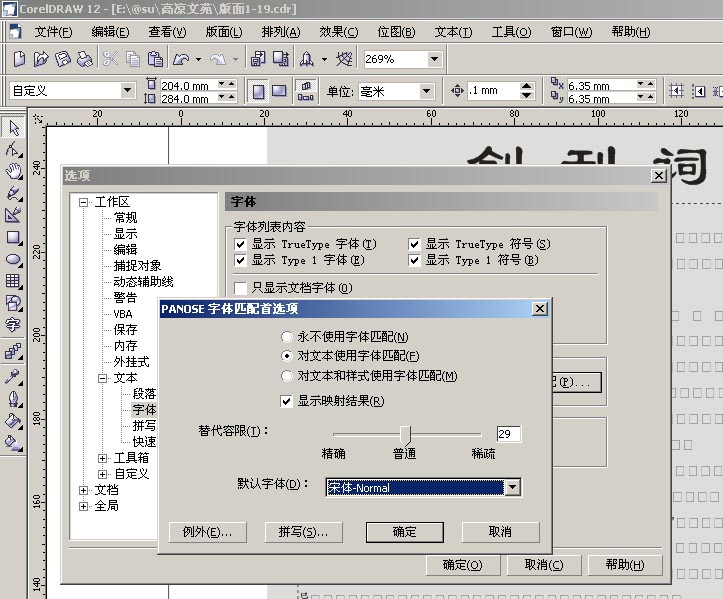723x599 pixels.
Task: Open the 单位 毫米 units dropdown
Action: pyautogui.click(x=427, y=91)
